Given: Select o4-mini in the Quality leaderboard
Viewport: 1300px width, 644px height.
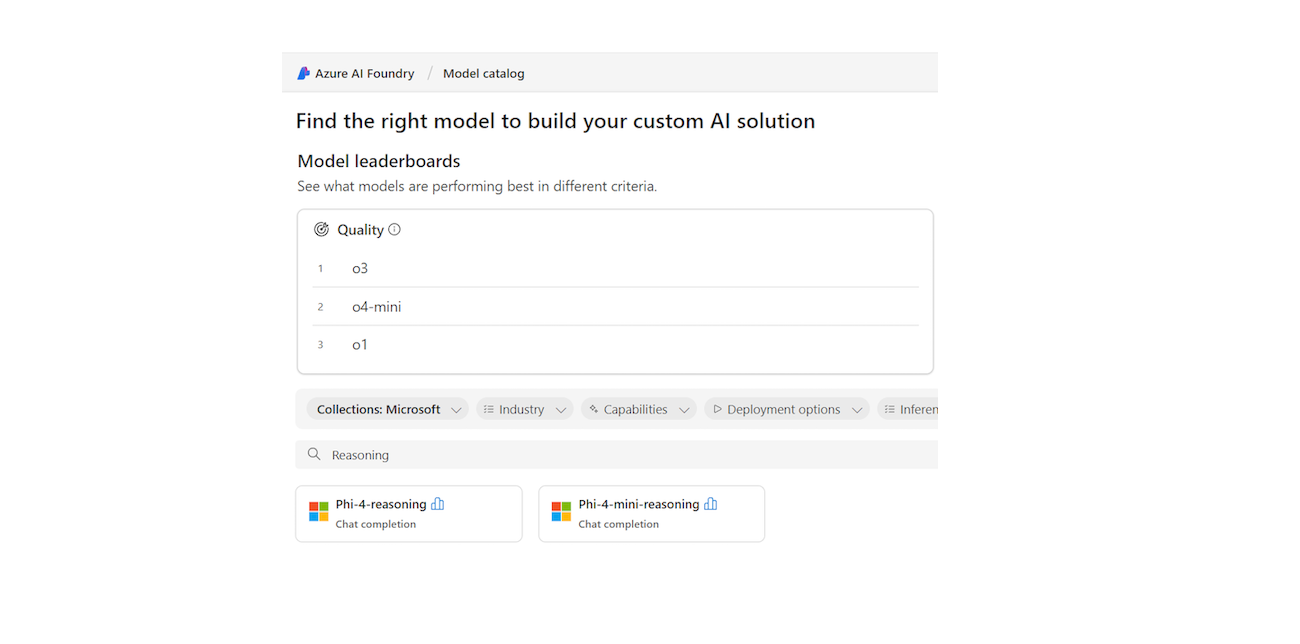Looking at the screenshot, I should pos(376,306).
